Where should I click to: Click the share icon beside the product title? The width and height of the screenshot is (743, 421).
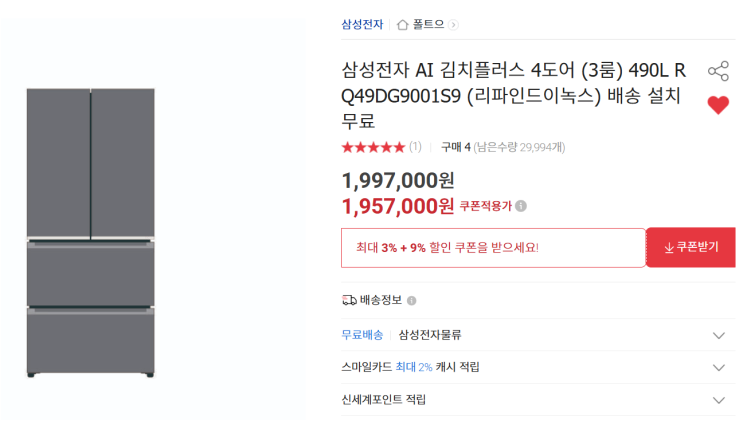718,71
